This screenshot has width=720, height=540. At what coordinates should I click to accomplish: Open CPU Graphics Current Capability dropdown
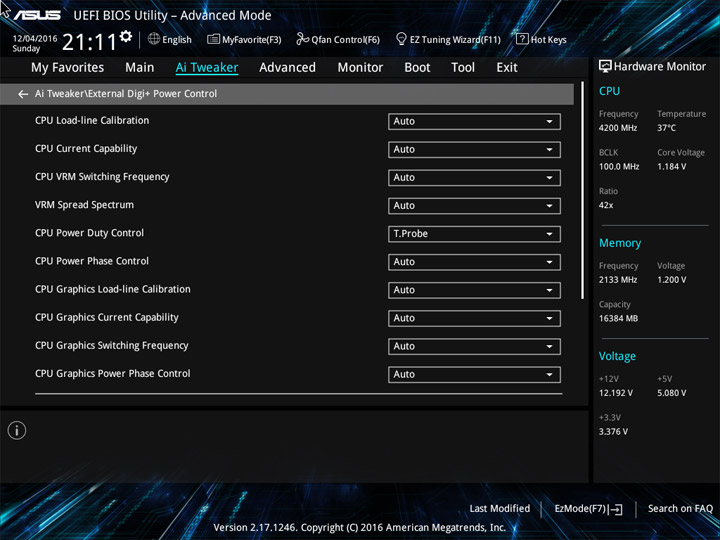(474, 318)
